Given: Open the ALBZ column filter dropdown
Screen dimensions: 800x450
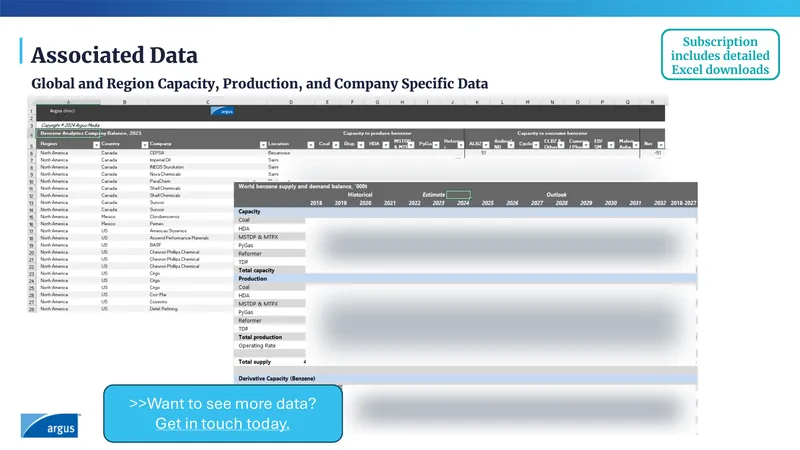Looking at the screenshot, I should pos(486,145).
